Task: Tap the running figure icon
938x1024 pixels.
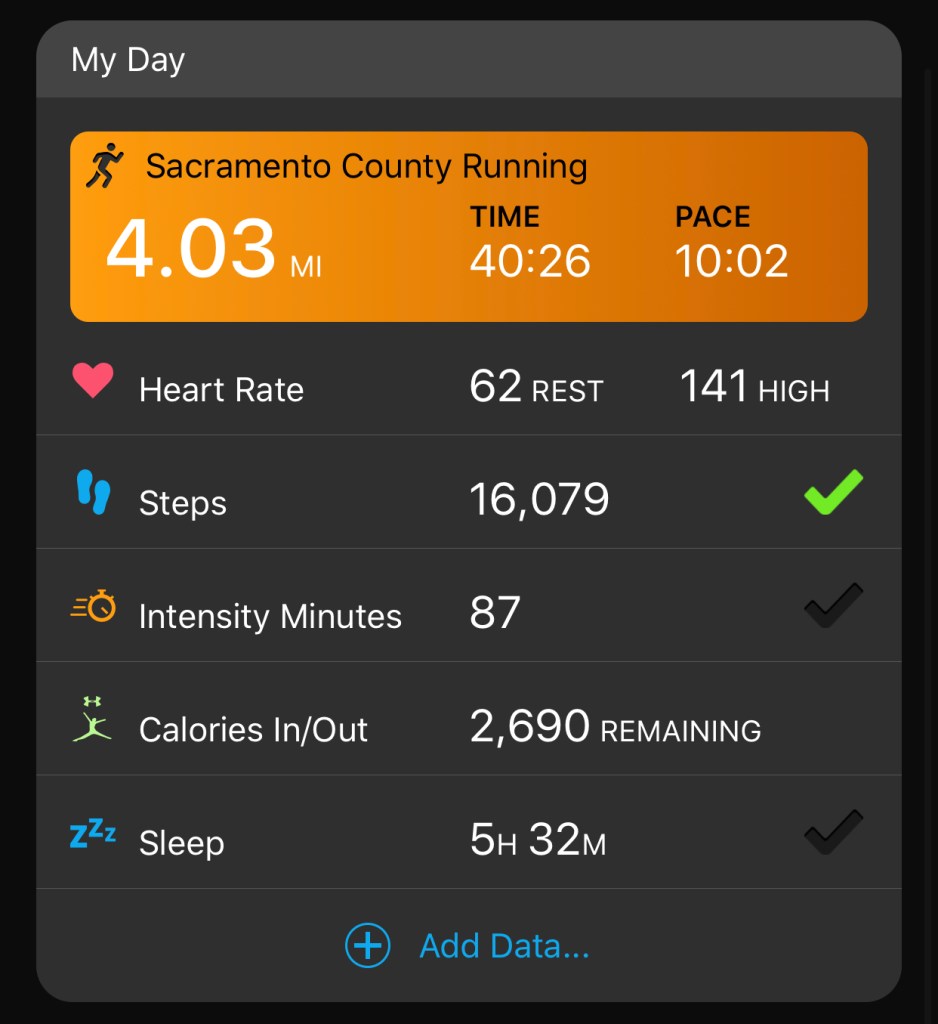Action: coord(104,166)
